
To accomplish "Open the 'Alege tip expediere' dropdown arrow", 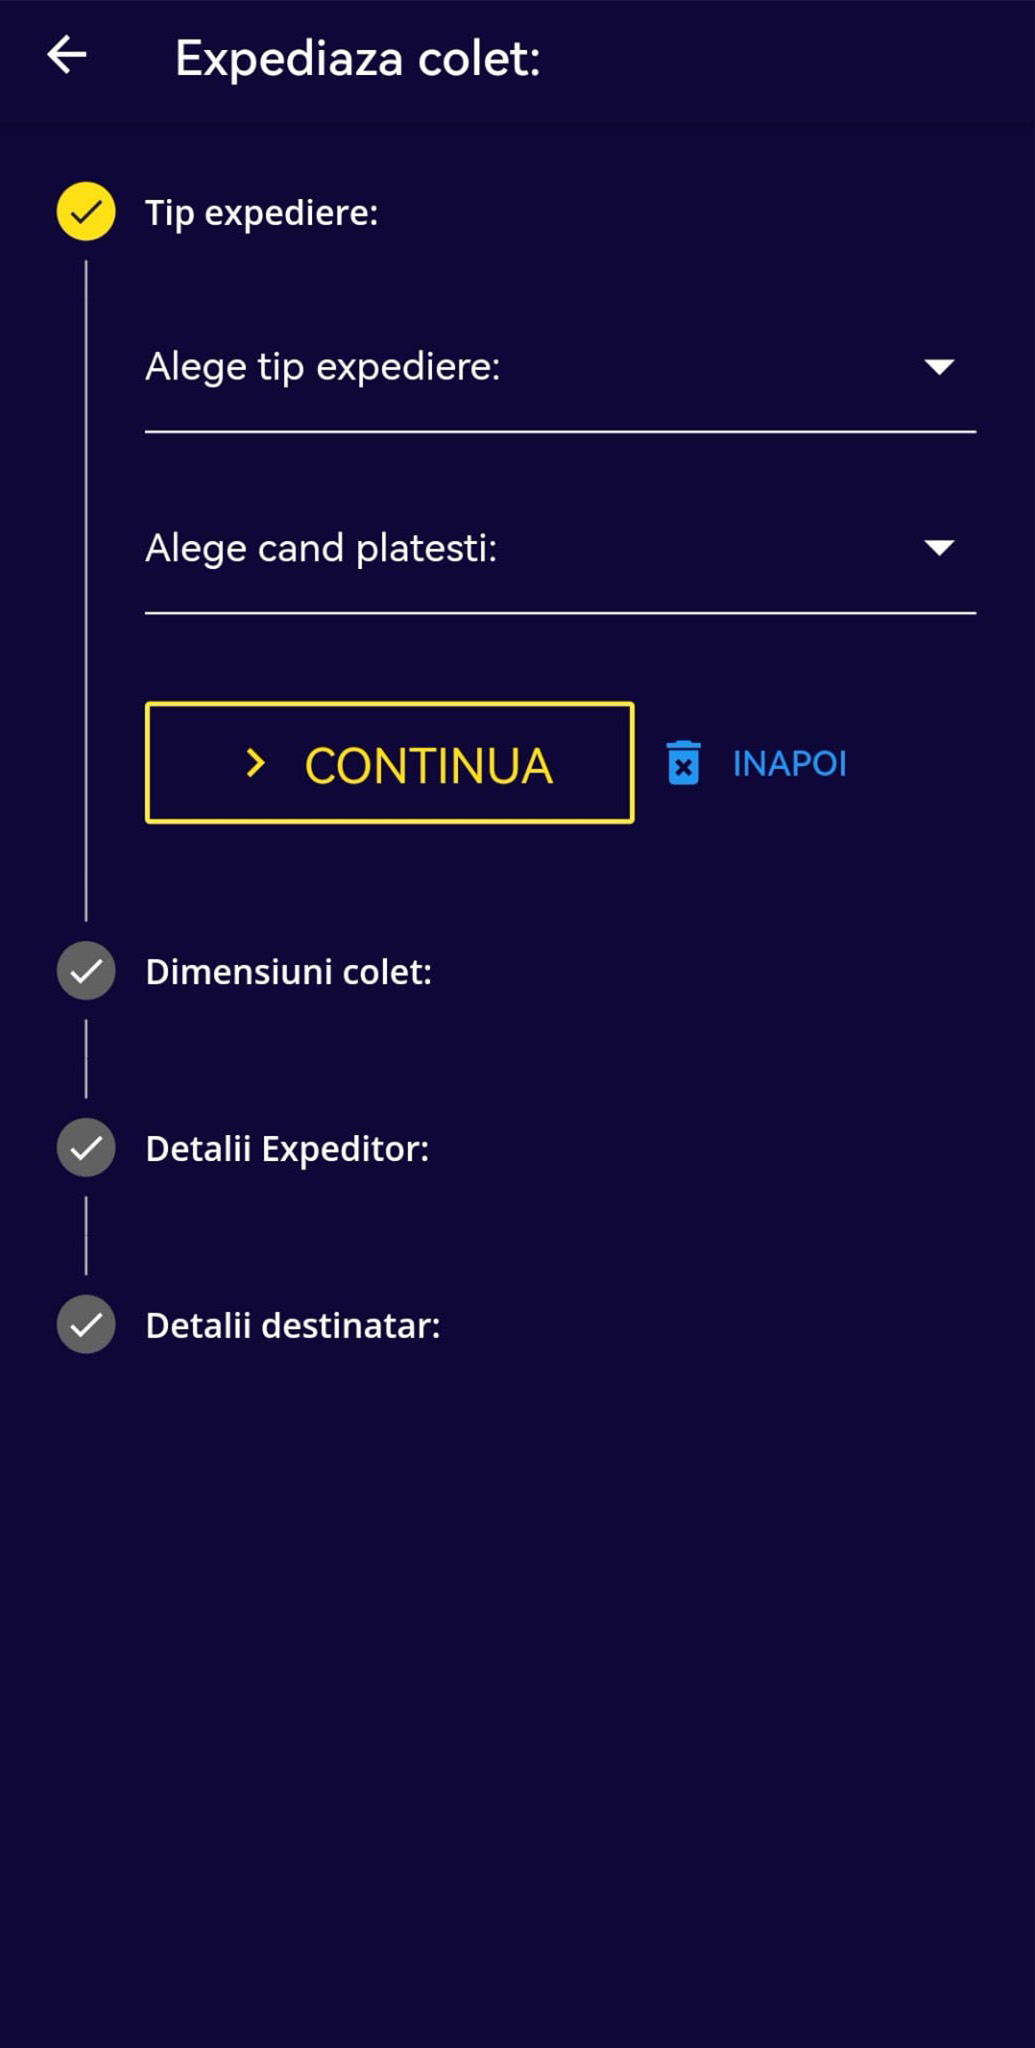I will pos(939,367).
